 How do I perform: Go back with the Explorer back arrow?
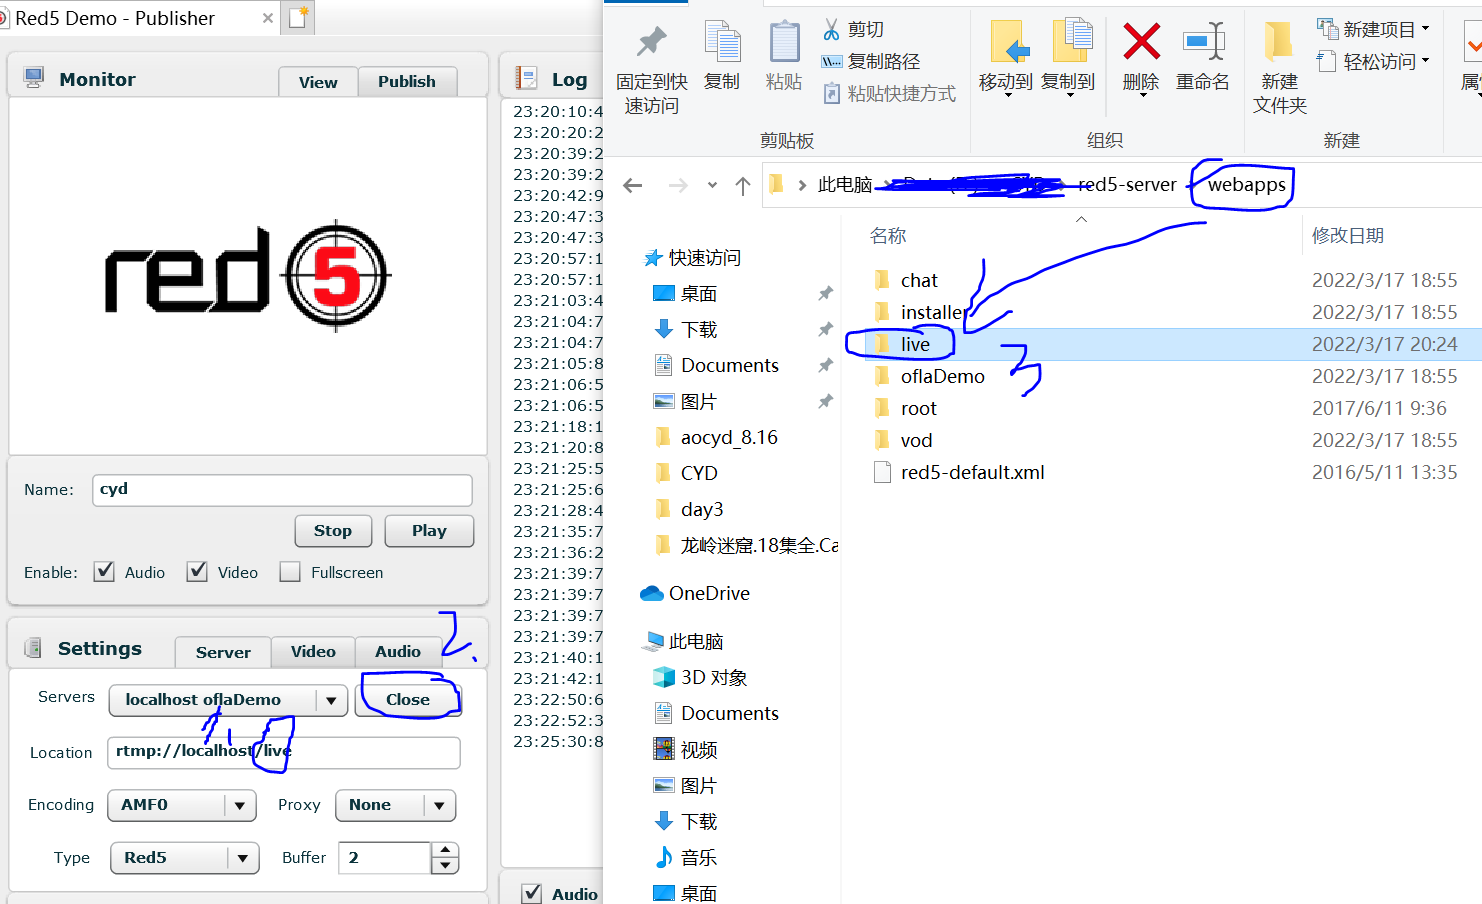(632, 185)
